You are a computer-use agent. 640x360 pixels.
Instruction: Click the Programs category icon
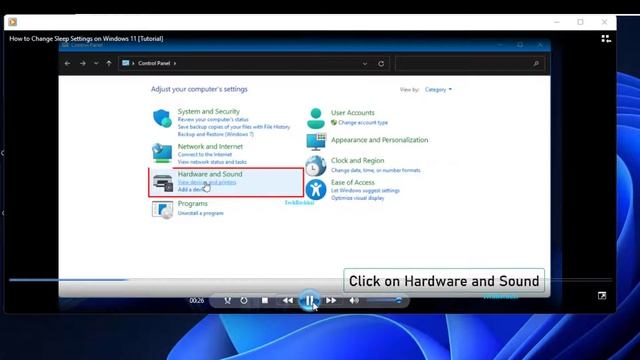(x=162, y=210)
